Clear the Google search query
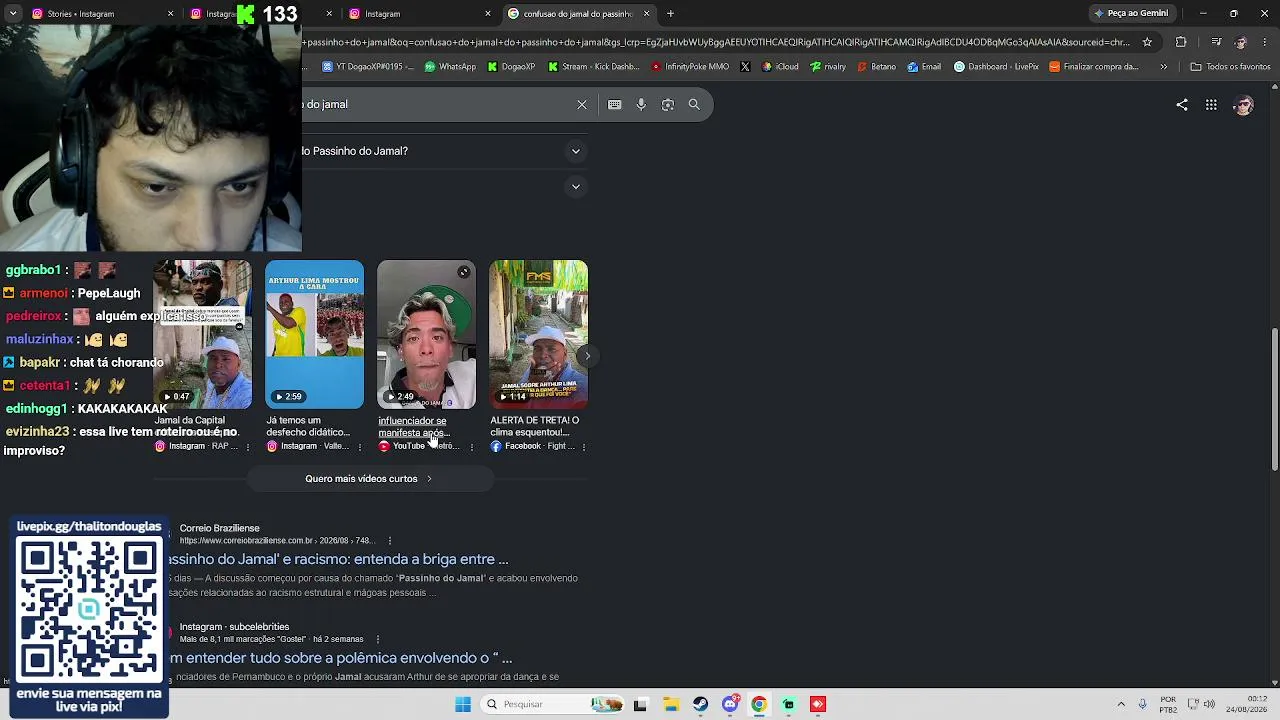 coord(582,104)
